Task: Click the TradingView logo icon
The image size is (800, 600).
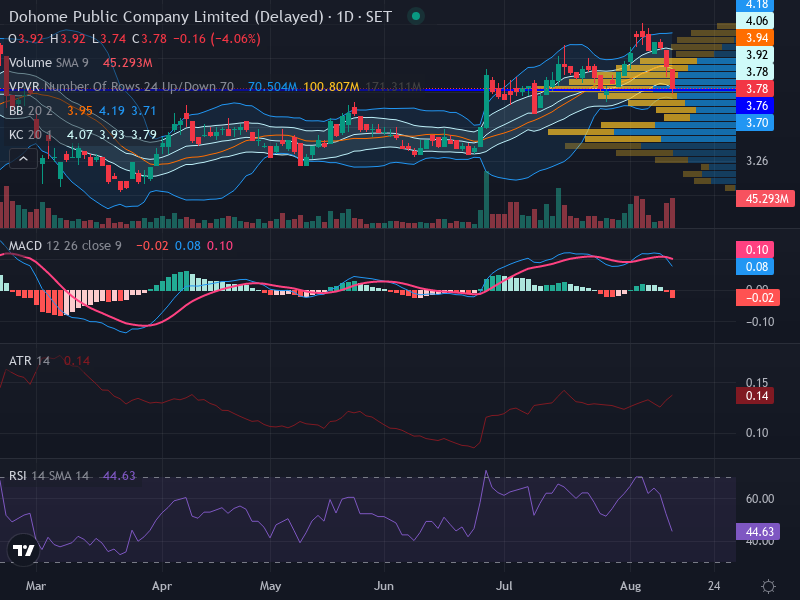Action: 23,550
